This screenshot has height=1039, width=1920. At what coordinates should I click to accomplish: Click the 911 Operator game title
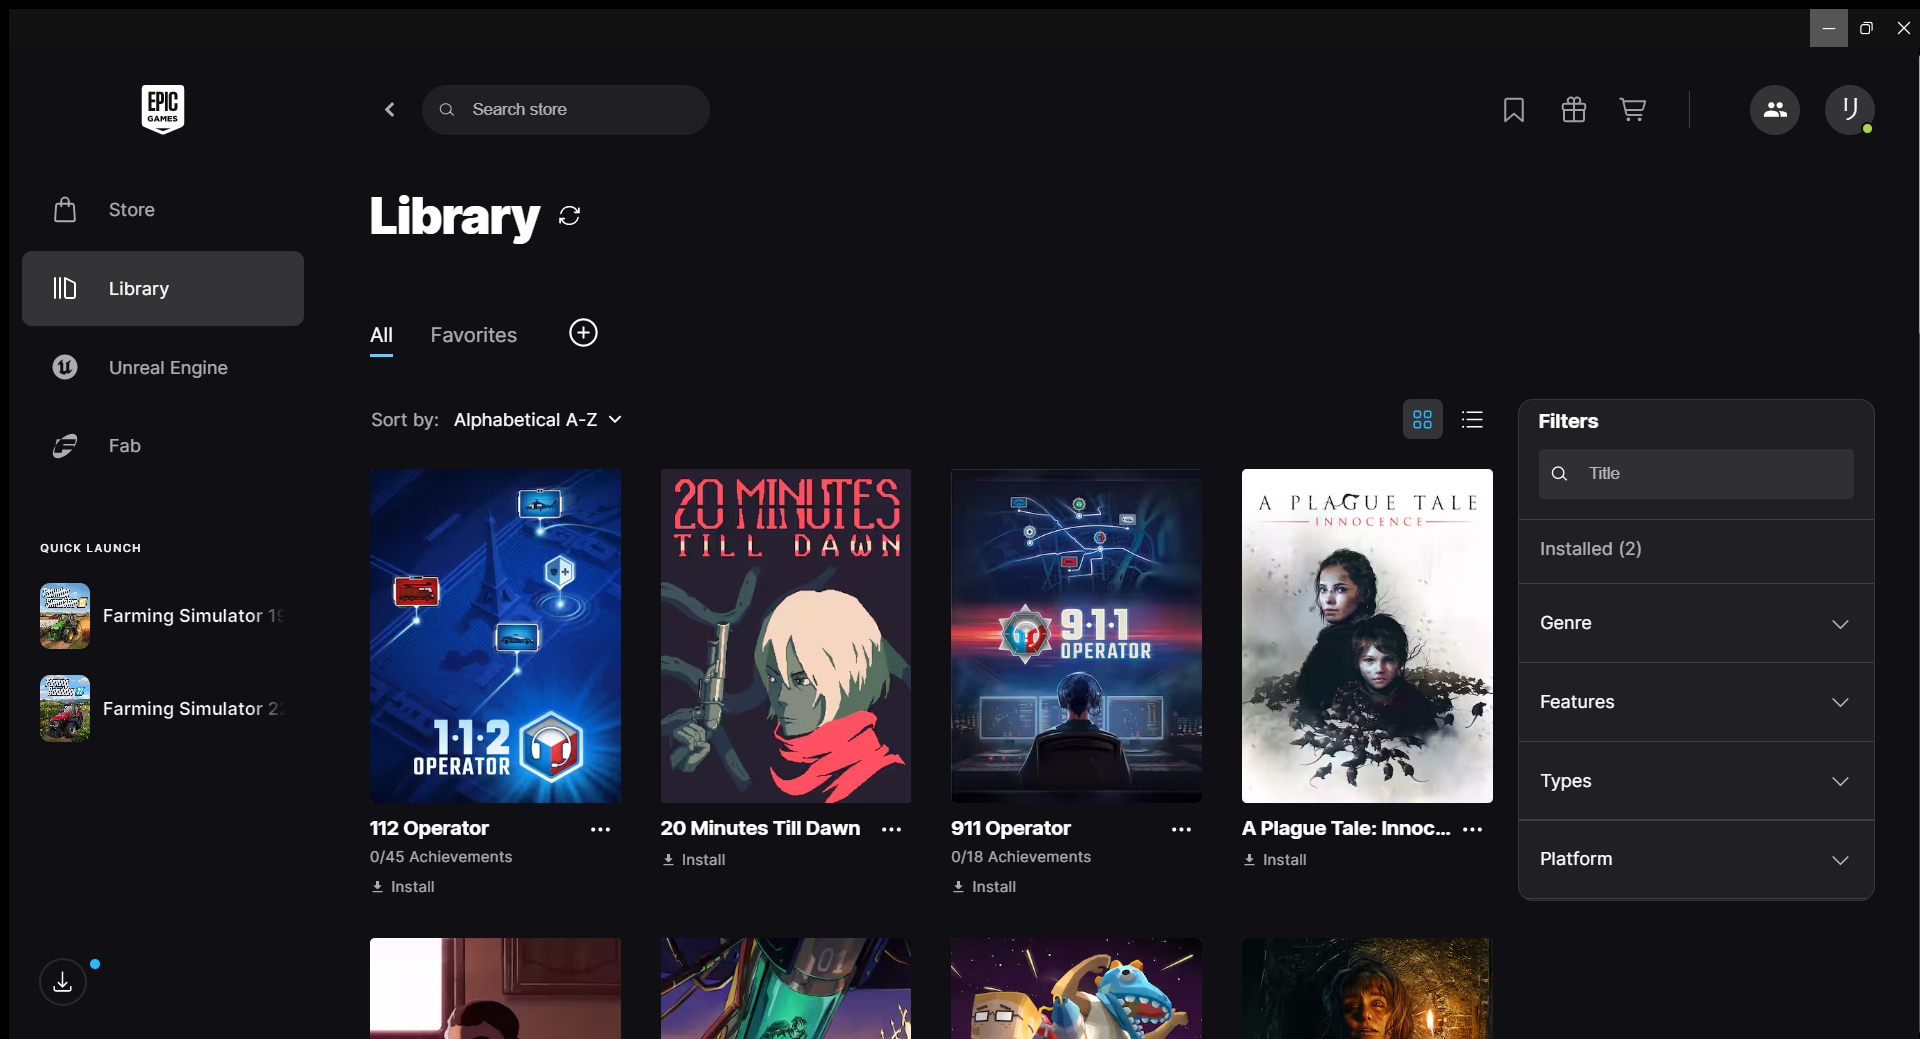click(1011, 828)
